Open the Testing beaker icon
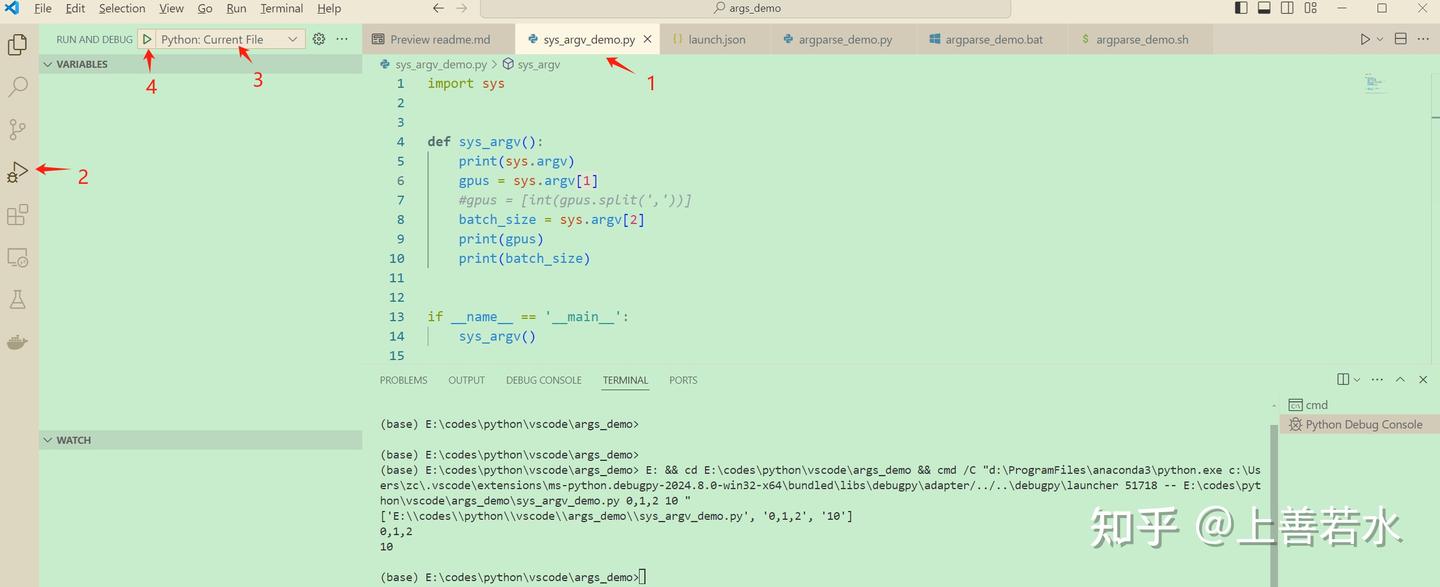 (x=17, y=299)
